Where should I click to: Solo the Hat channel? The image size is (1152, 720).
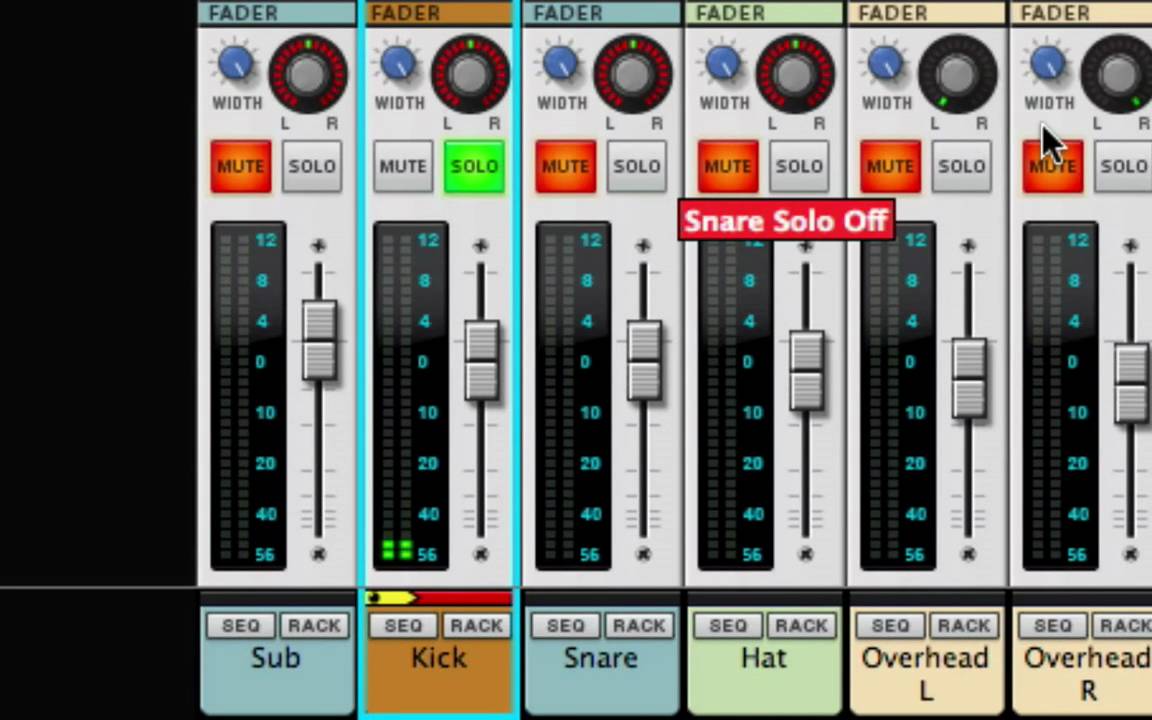(799, 167)
